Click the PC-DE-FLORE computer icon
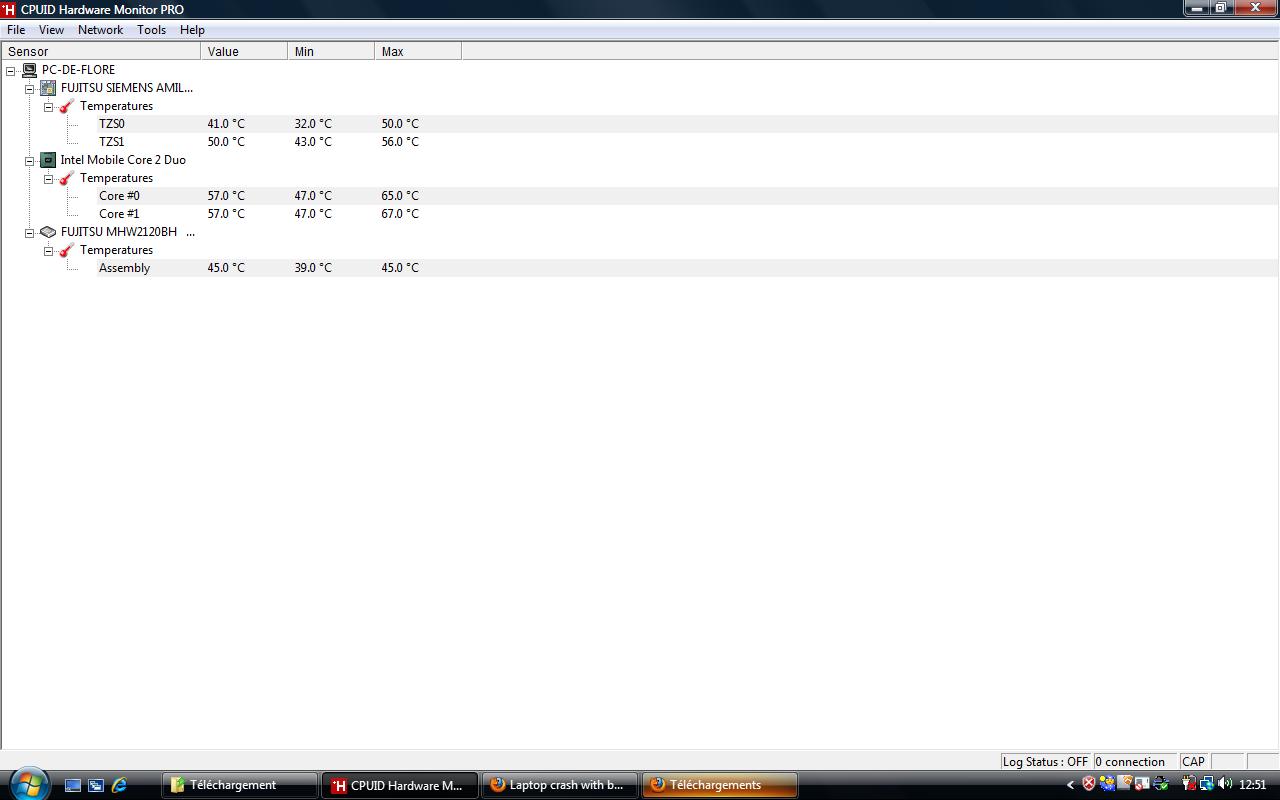 29,70
